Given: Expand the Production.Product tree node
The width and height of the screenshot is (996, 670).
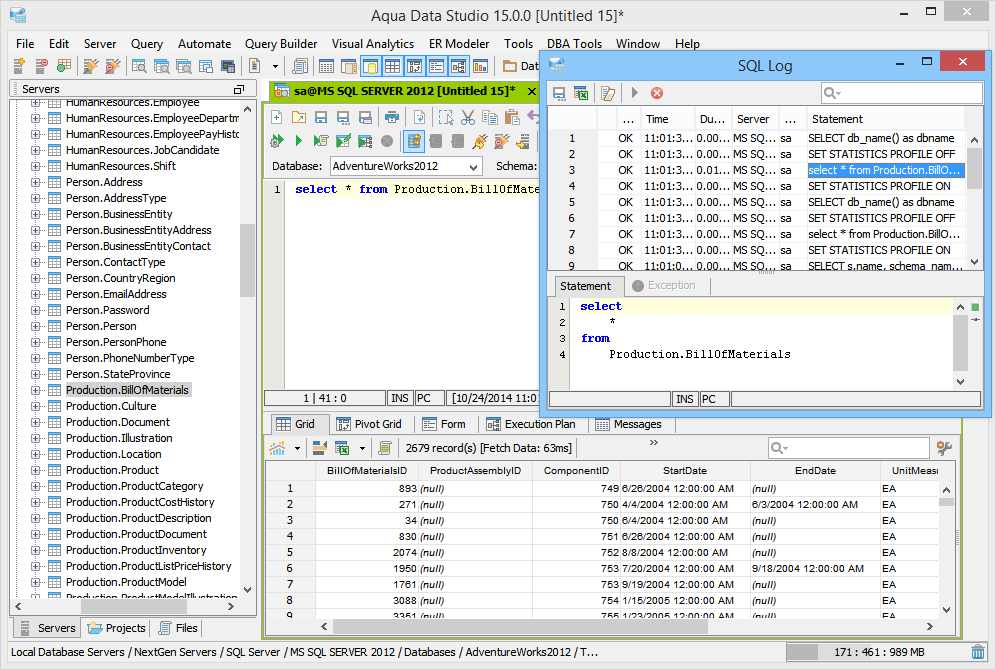Looking at the screenshot, I should [36, 470].
